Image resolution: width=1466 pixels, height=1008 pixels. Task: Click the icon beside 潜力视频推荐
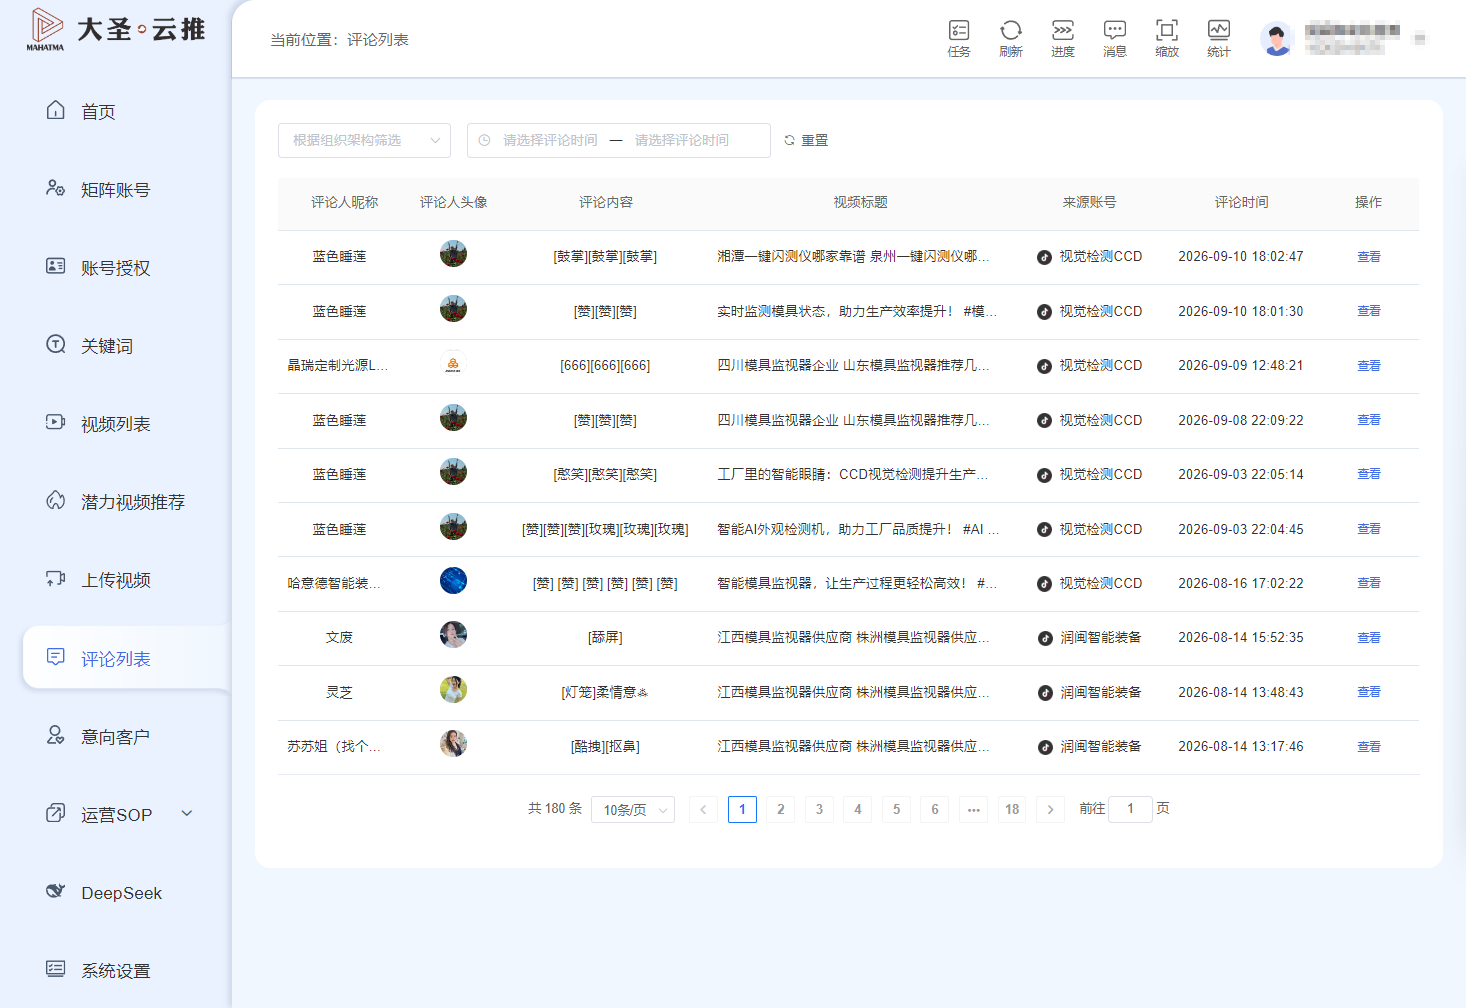(56, 500)
